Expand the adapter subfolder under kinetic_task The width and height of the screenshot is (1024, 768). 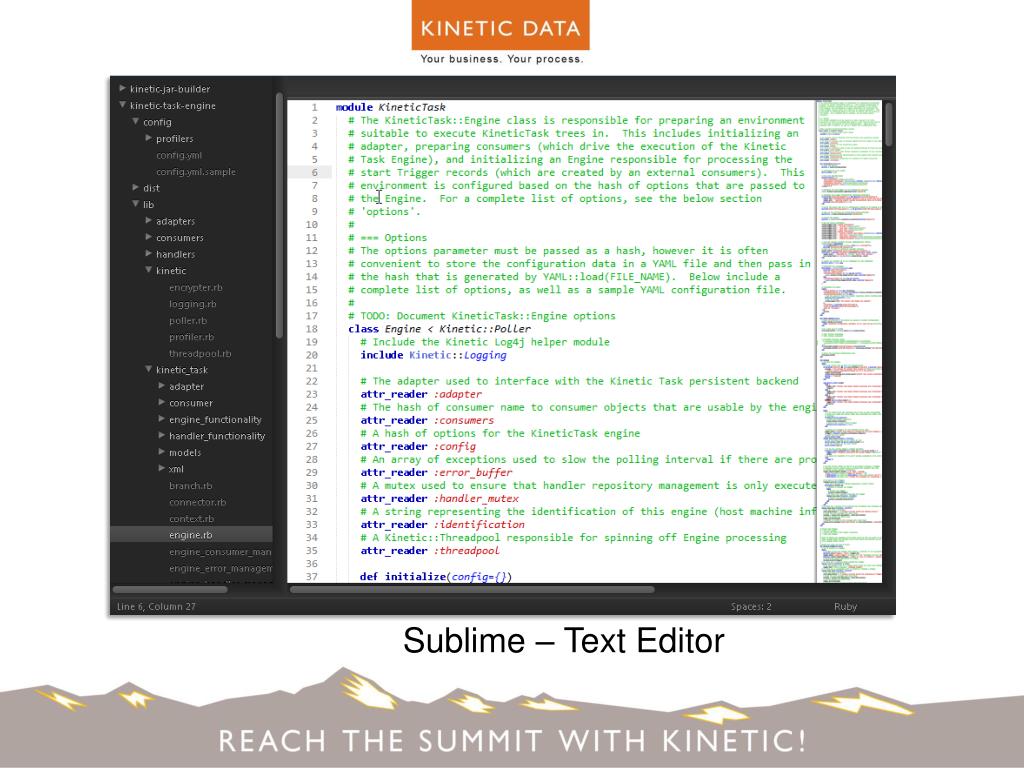coord(162,386)
